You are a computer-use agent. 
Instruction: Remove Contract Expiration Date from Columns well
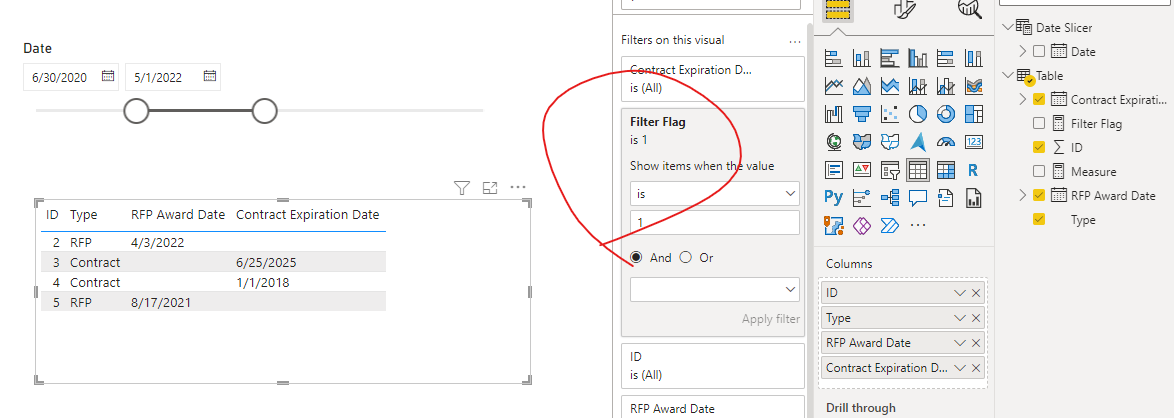976,368
